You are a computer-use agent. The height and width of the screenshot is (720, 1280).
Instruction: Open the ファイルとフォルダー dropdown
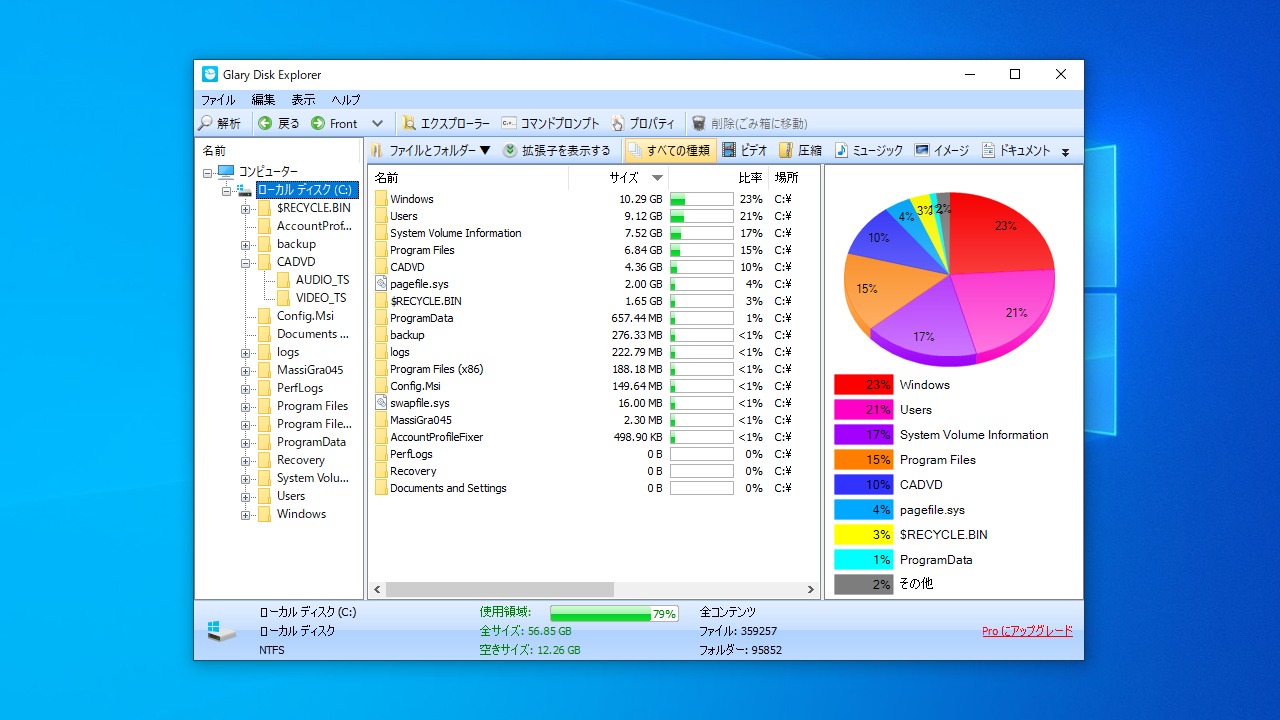[431, 150]
